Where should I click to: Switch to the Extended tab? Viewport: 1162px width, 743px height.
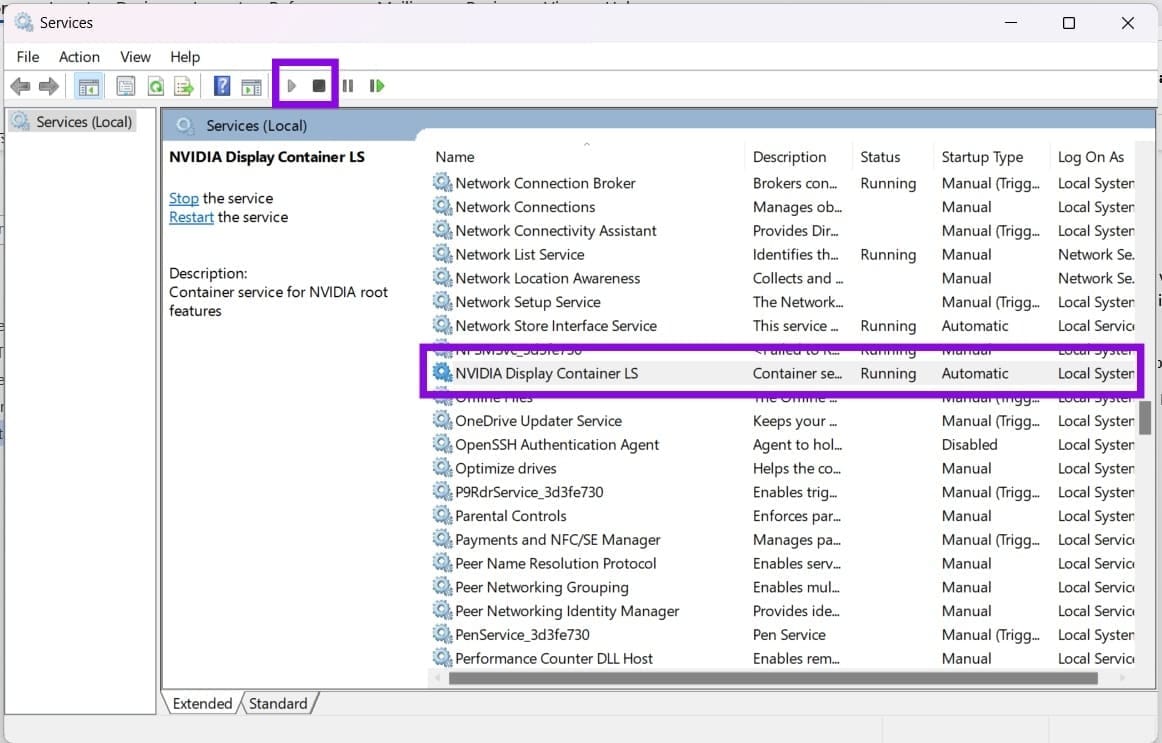pos(202,703)
